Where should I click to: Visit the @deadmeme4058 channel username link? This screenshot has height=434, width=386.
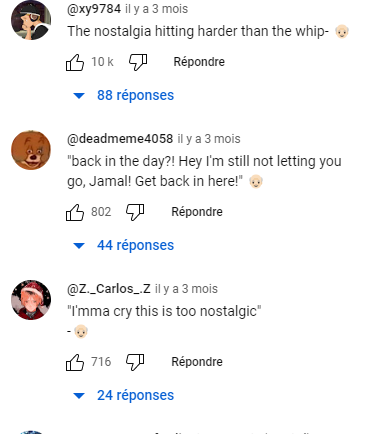(120, 139)
